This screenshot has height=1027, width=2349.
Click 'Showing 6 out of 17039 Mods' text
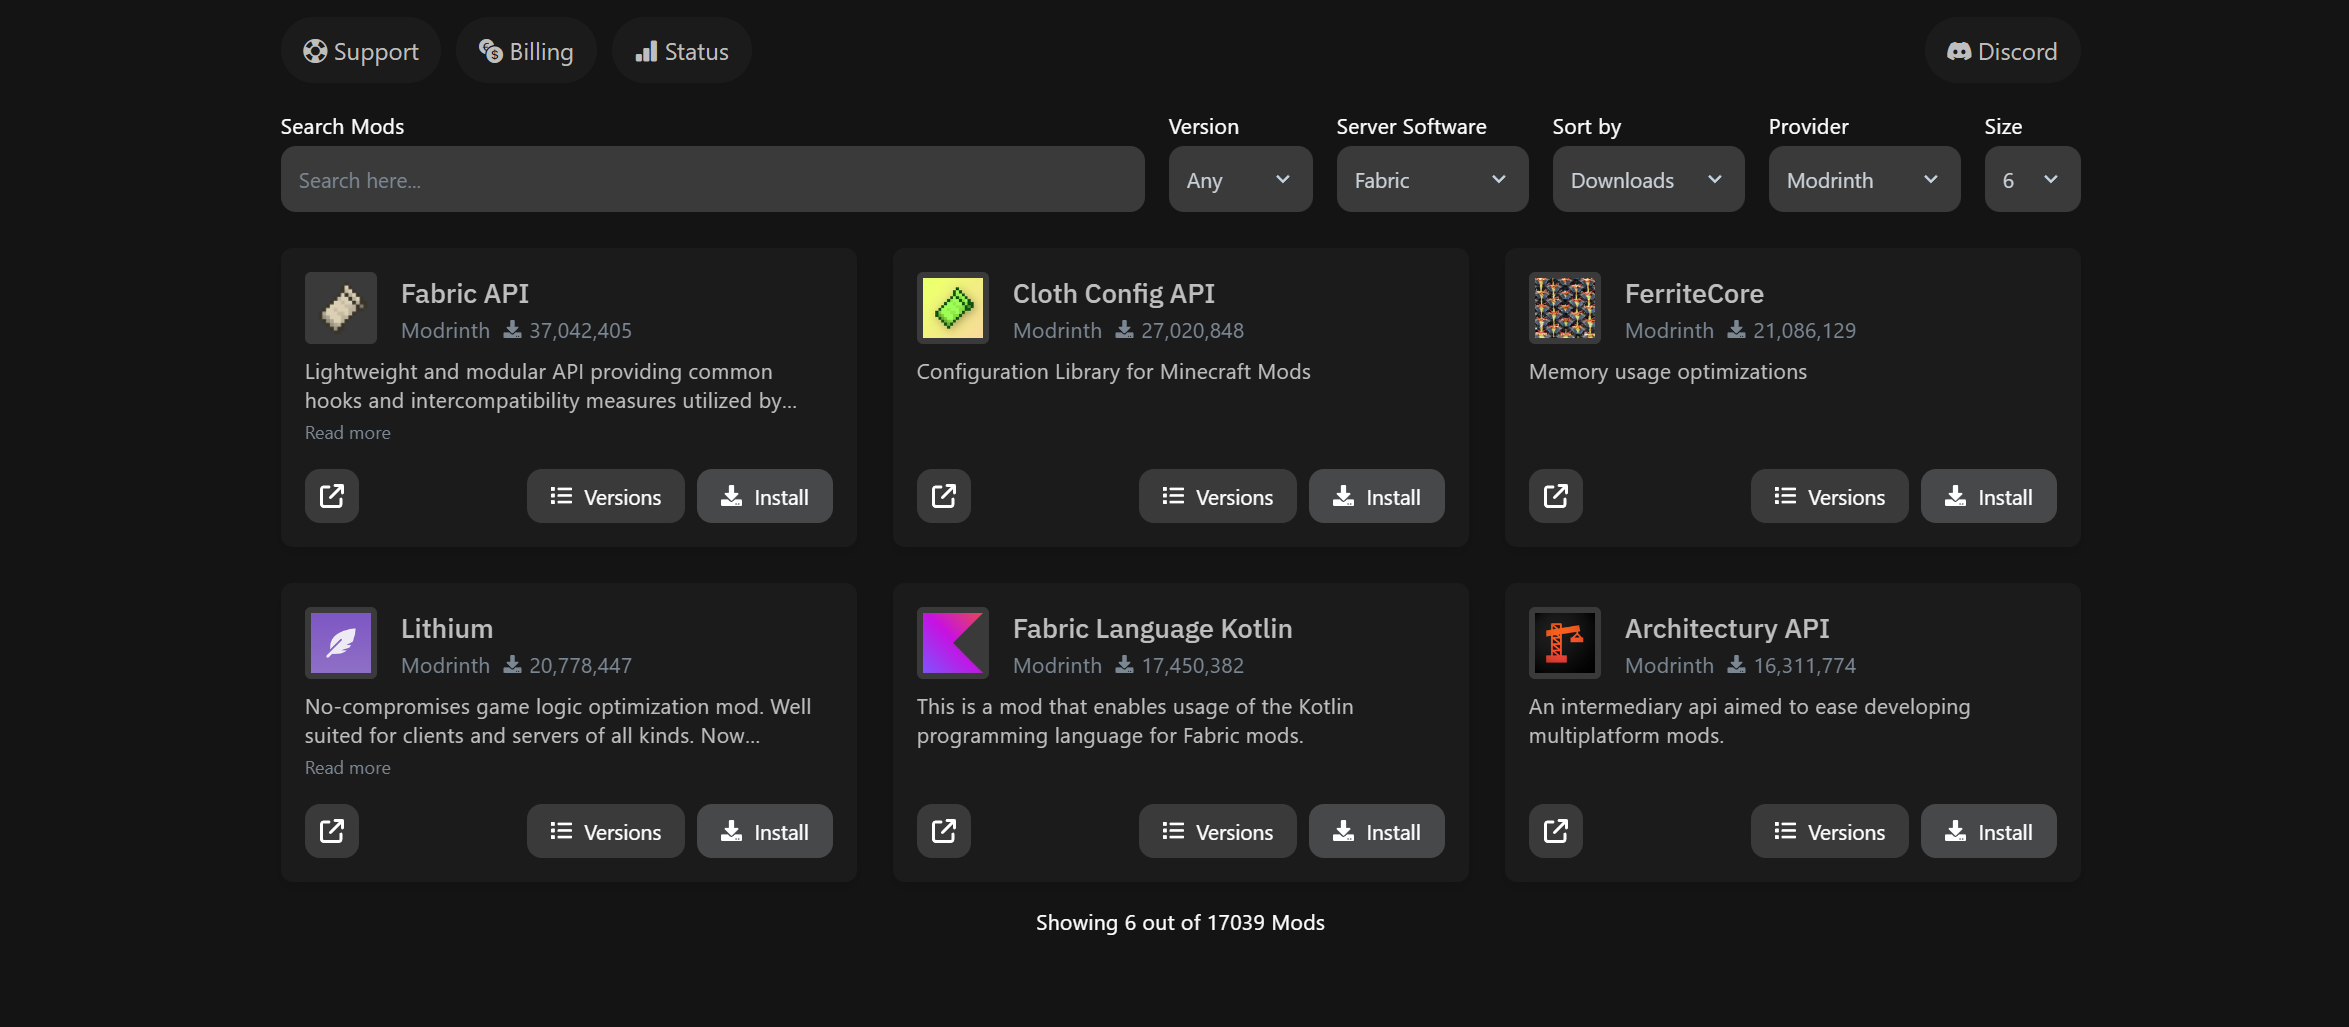(x=1180, y=922)
